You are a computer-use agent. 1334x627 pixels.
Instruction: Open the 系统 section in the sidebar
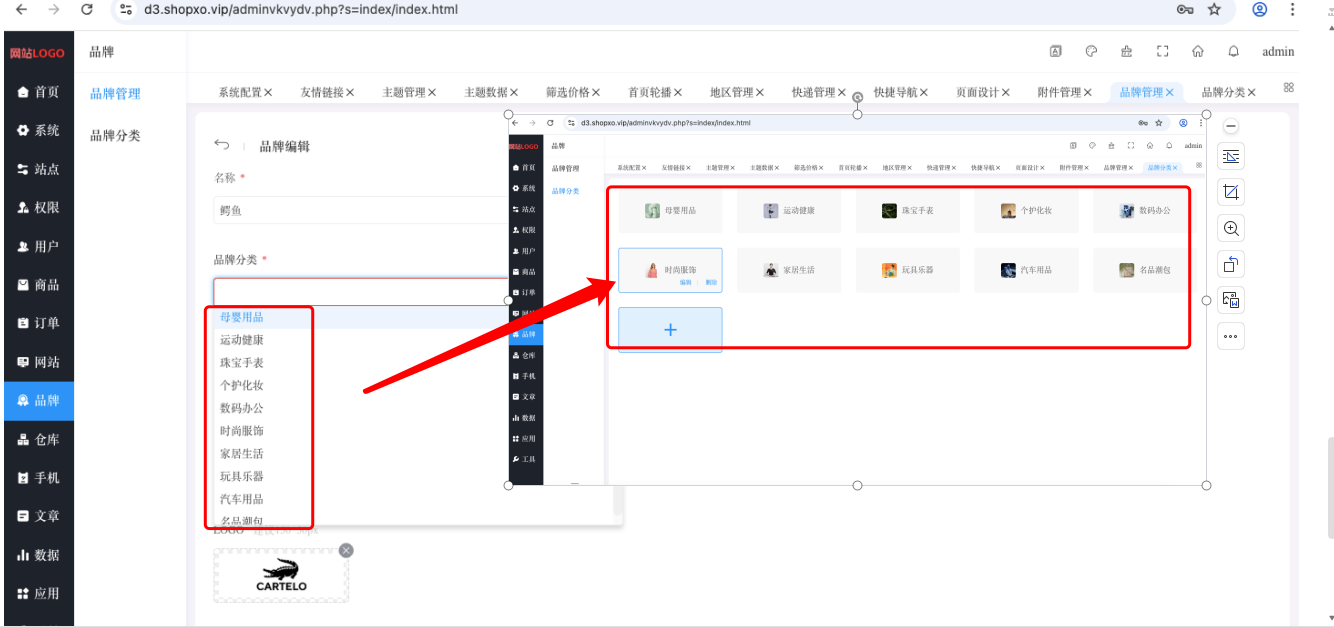coord(37,130)
